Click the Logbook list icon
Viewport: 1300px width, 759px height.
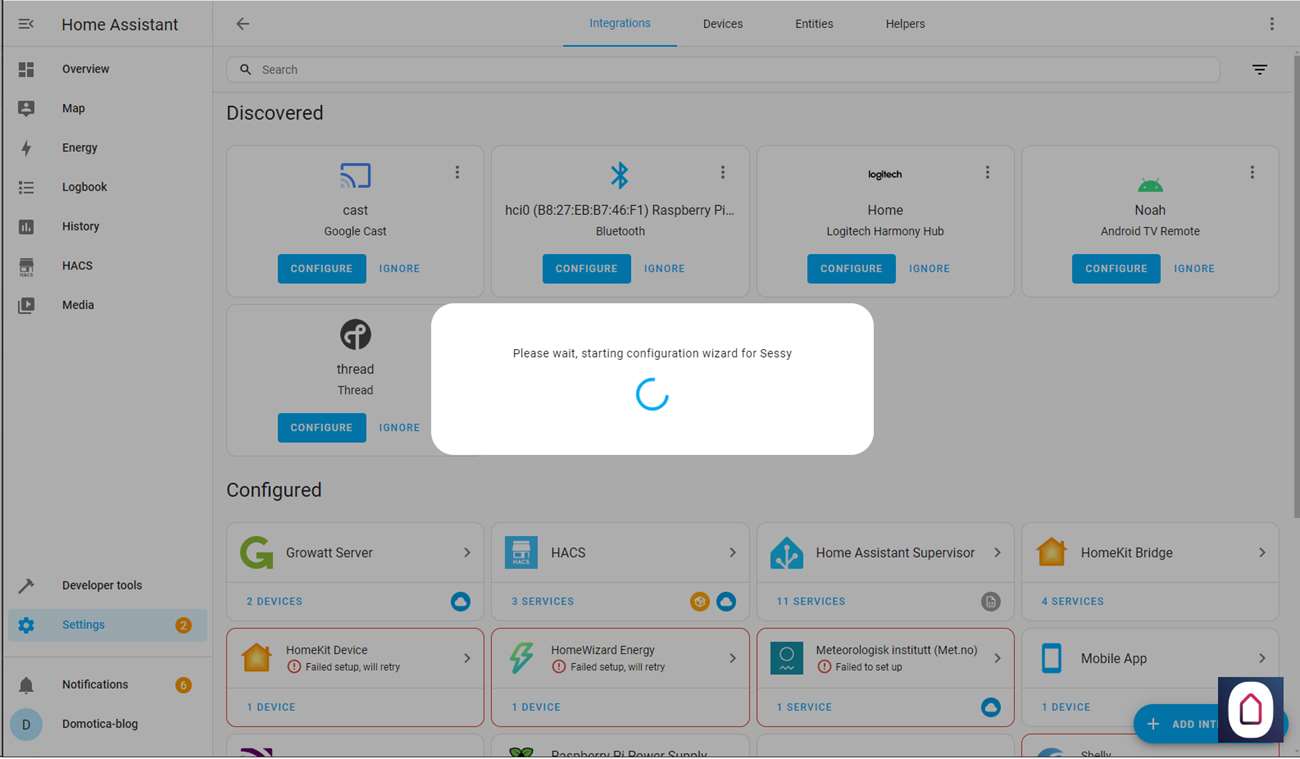[x=26, y=187]
